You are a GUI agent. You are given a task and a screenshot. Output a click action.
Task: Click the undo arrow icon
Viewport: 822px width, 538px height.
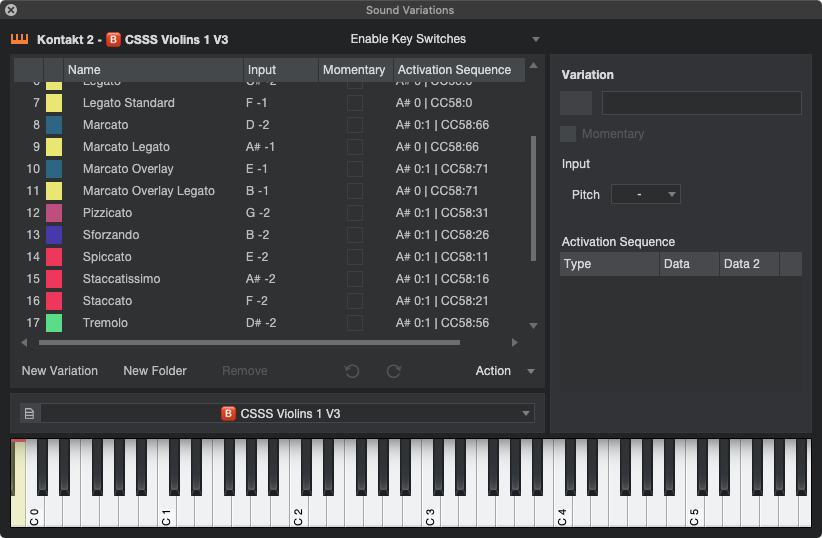352,371
